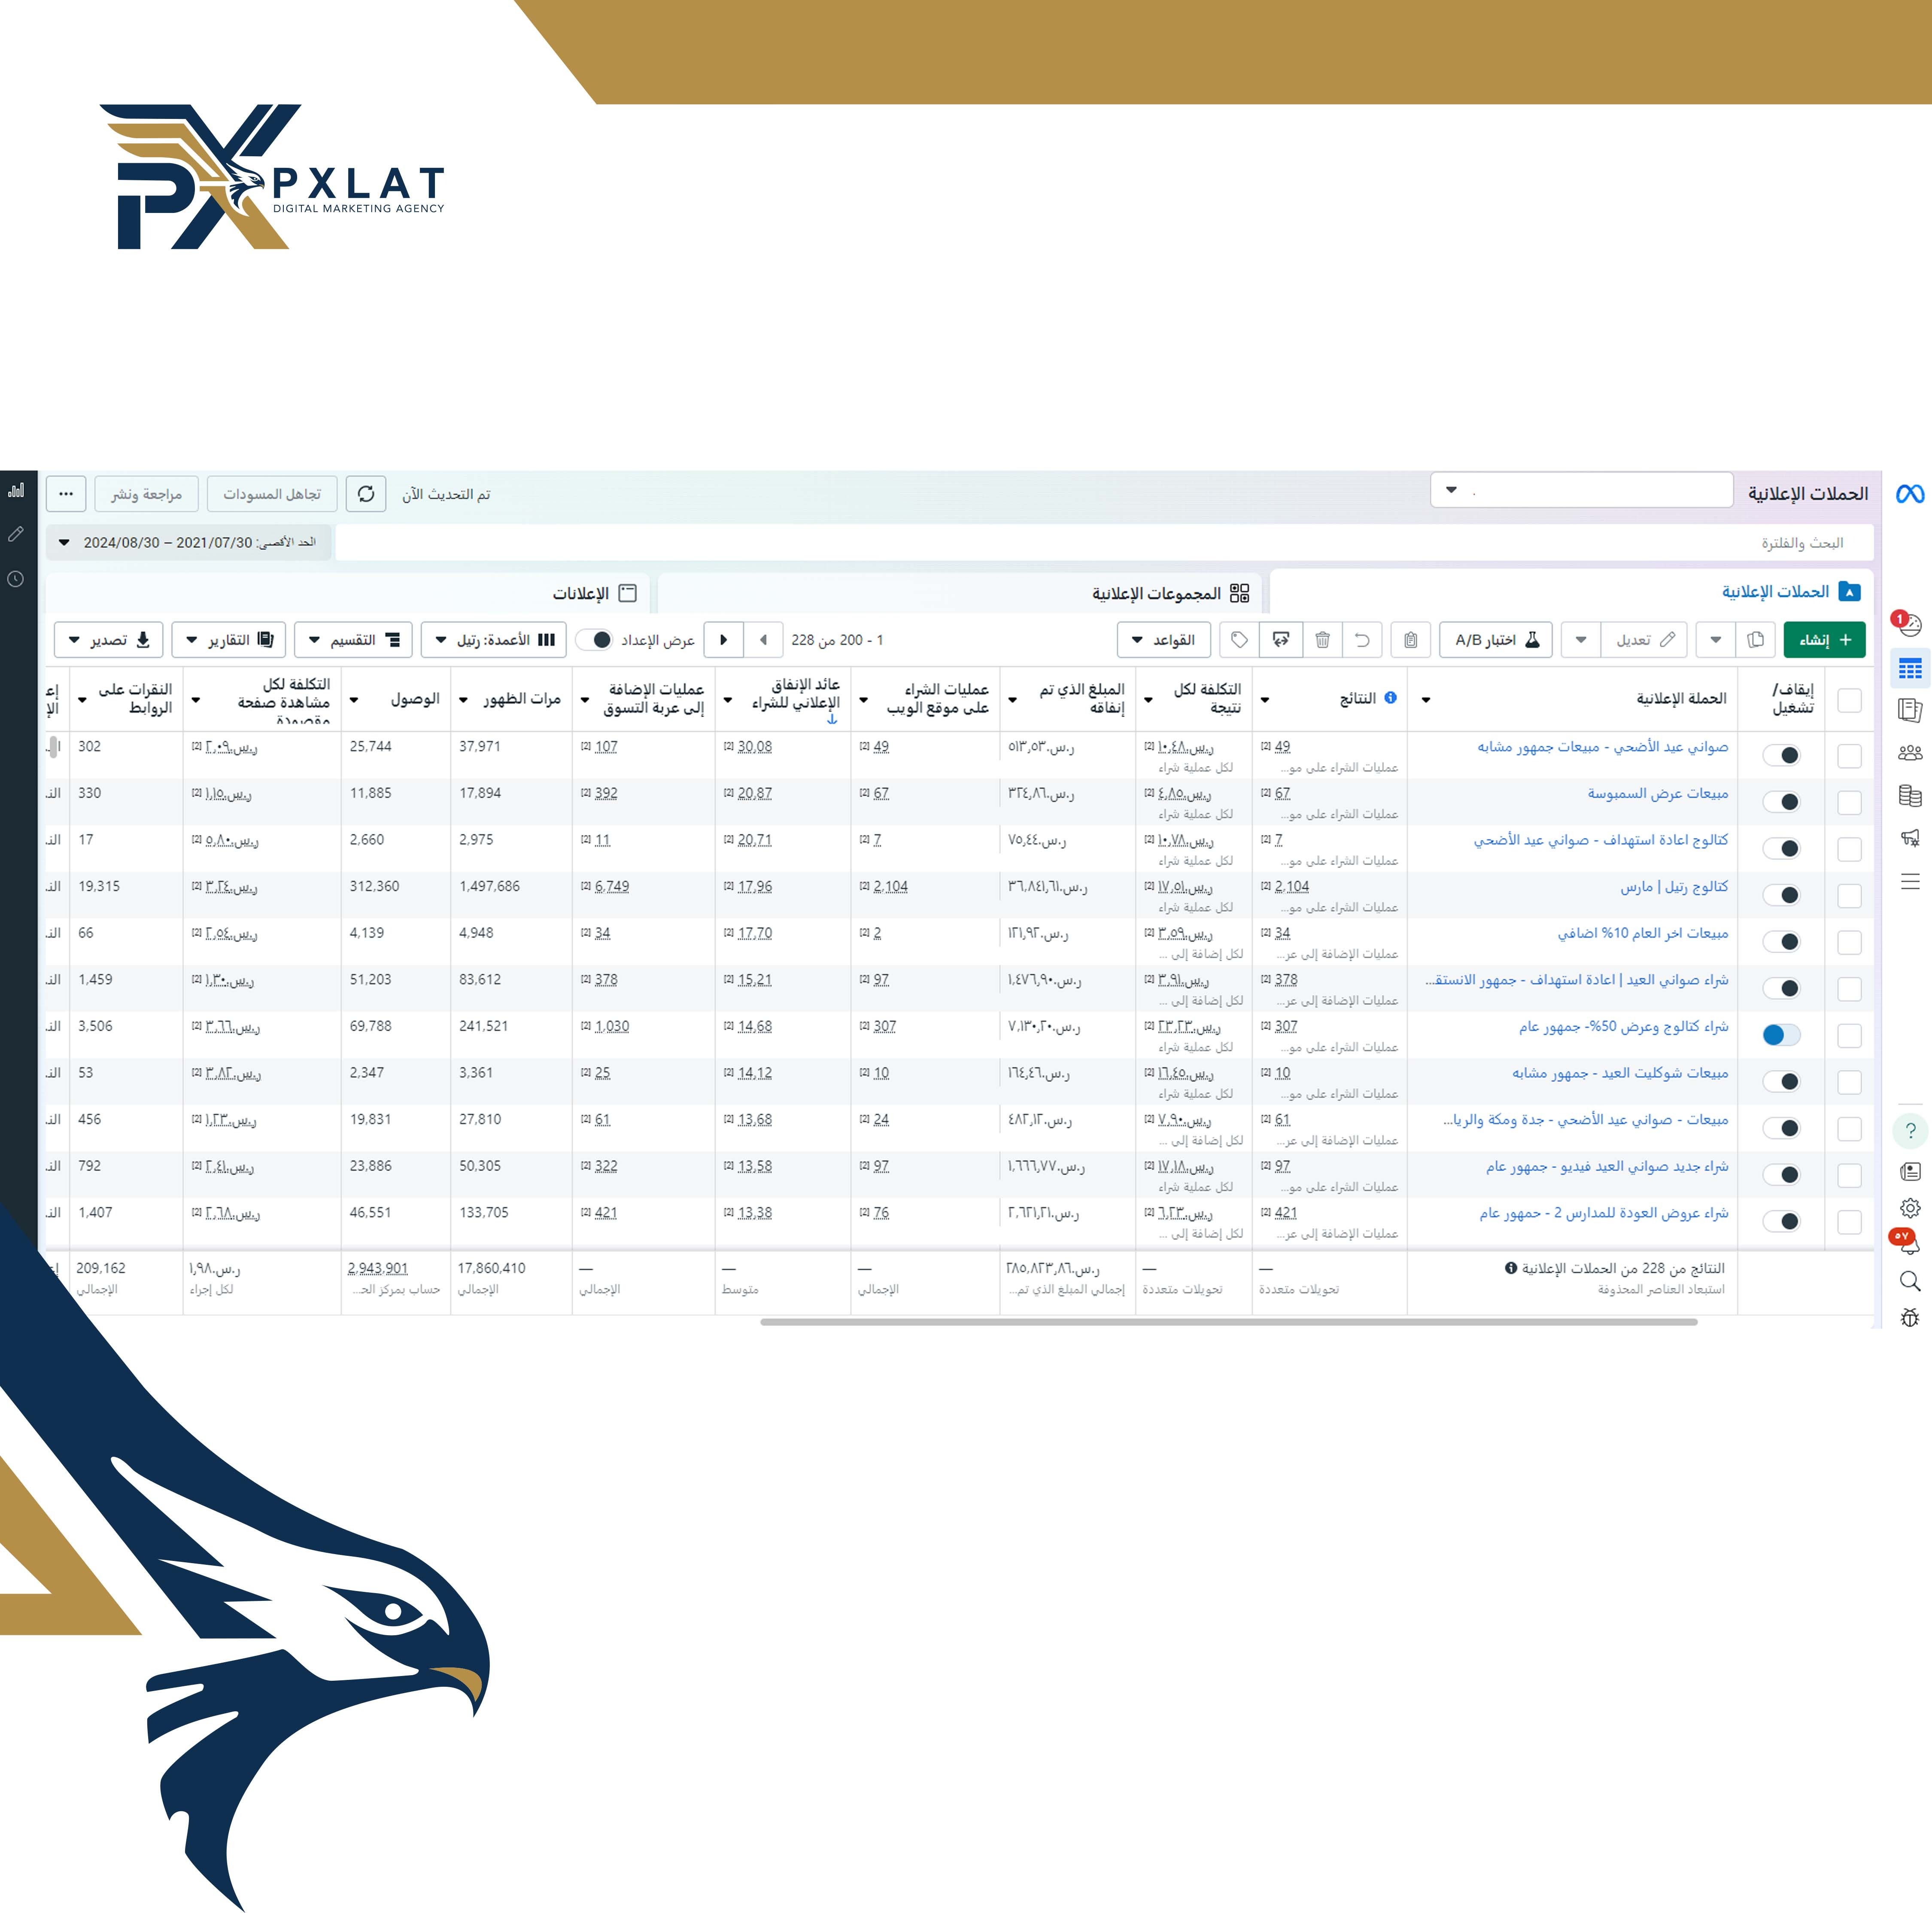
Task: Click the trash delete icon
Action: [x=1322, y=640]
